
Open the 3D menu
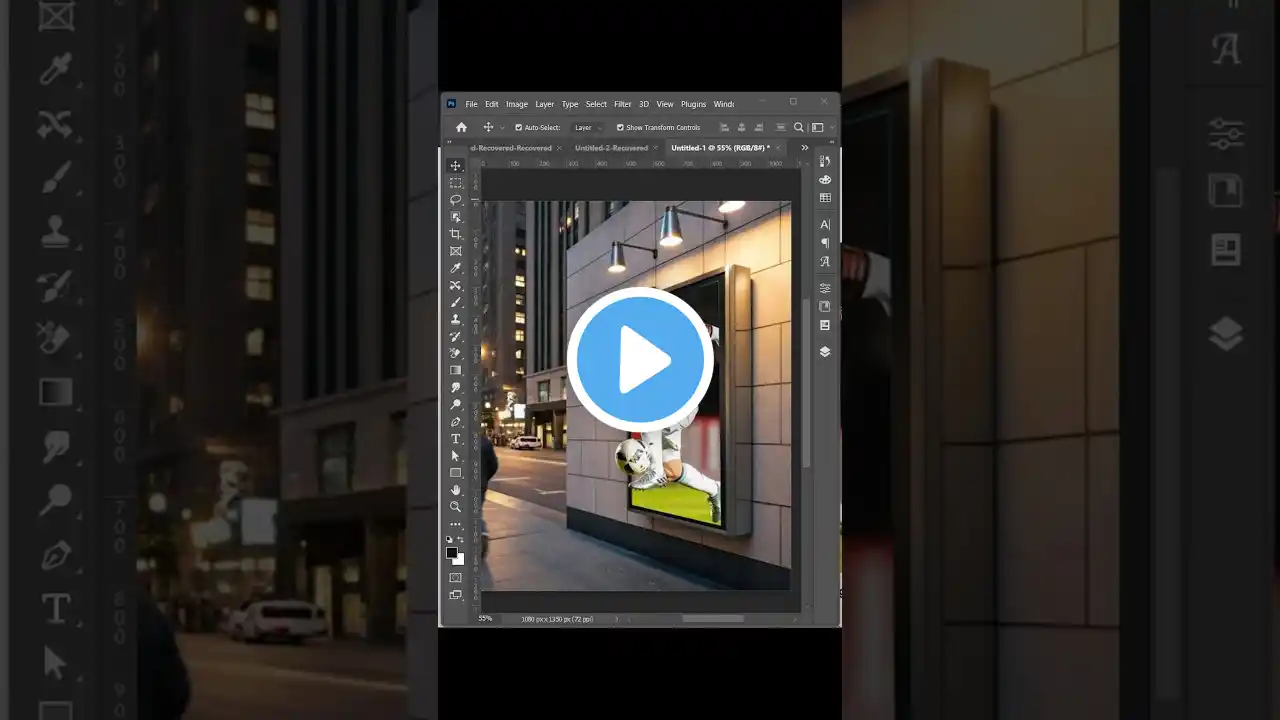[644, 104]
